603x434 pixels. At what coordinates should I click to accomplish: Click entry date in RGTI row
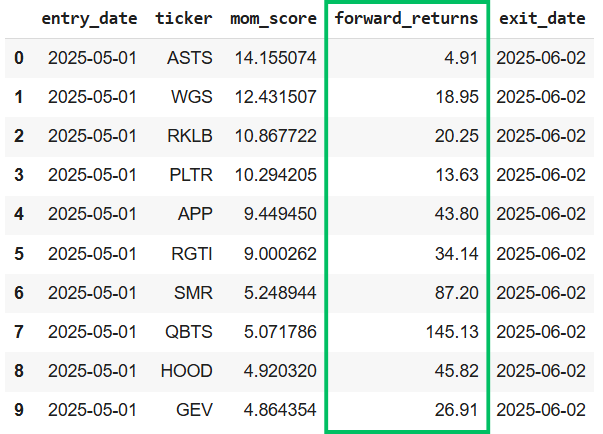92,254
